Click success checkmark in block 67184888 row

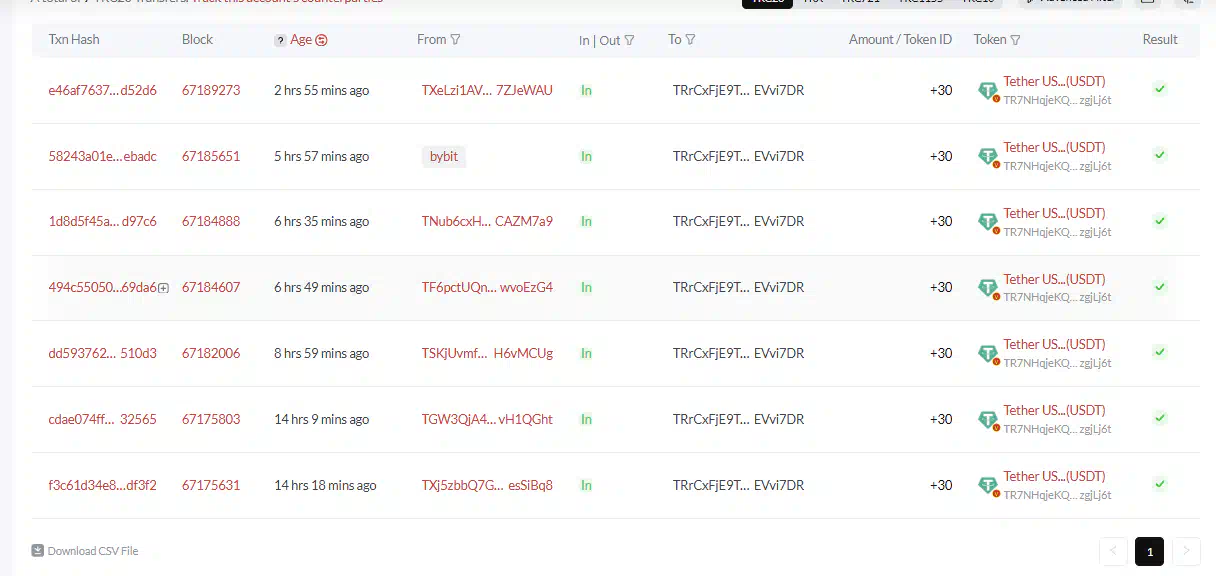(1160, 221)
